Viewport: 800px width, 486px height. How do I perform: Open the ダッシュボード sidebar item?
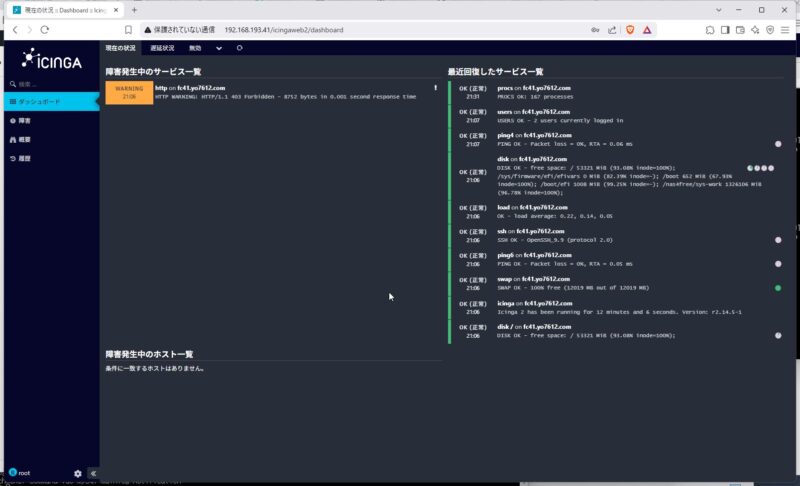point(52,101)
